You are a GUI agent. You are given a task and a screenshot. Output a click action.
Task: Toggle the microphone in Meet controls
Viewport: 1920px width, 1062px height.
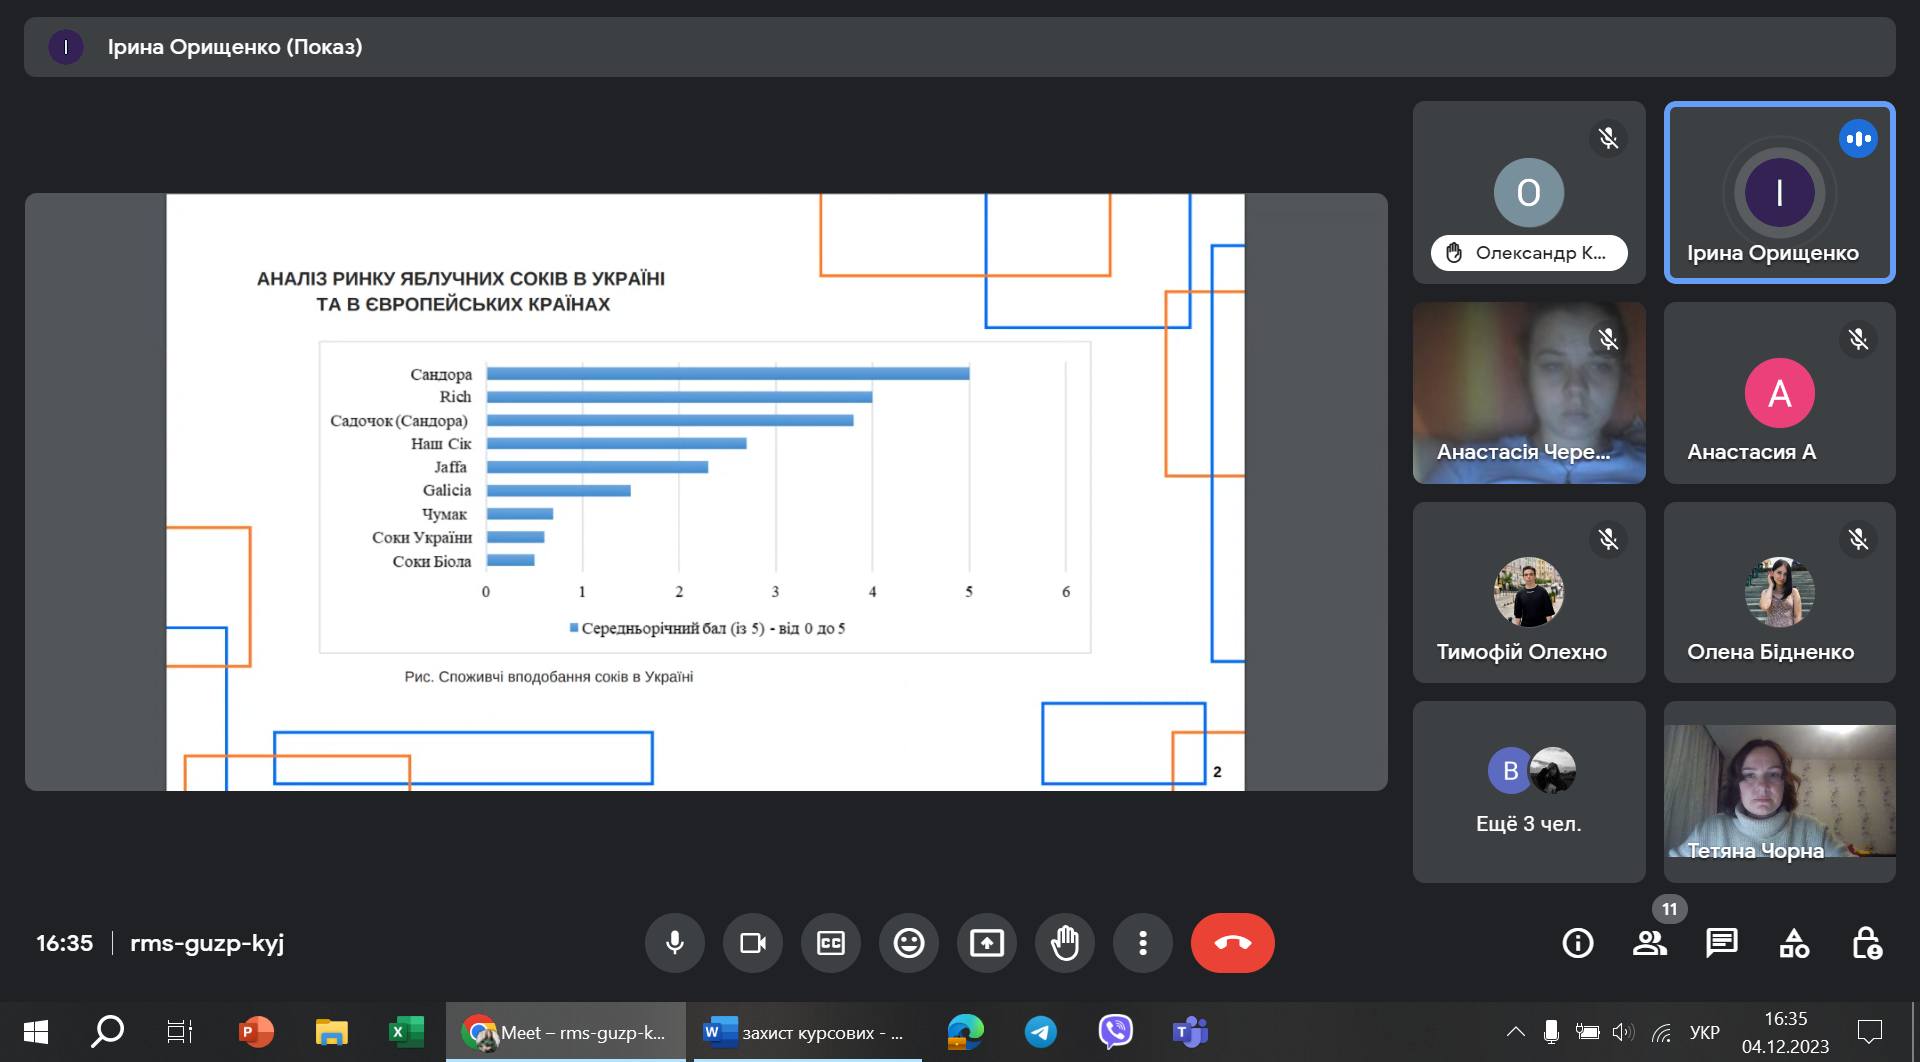[675, 943]
